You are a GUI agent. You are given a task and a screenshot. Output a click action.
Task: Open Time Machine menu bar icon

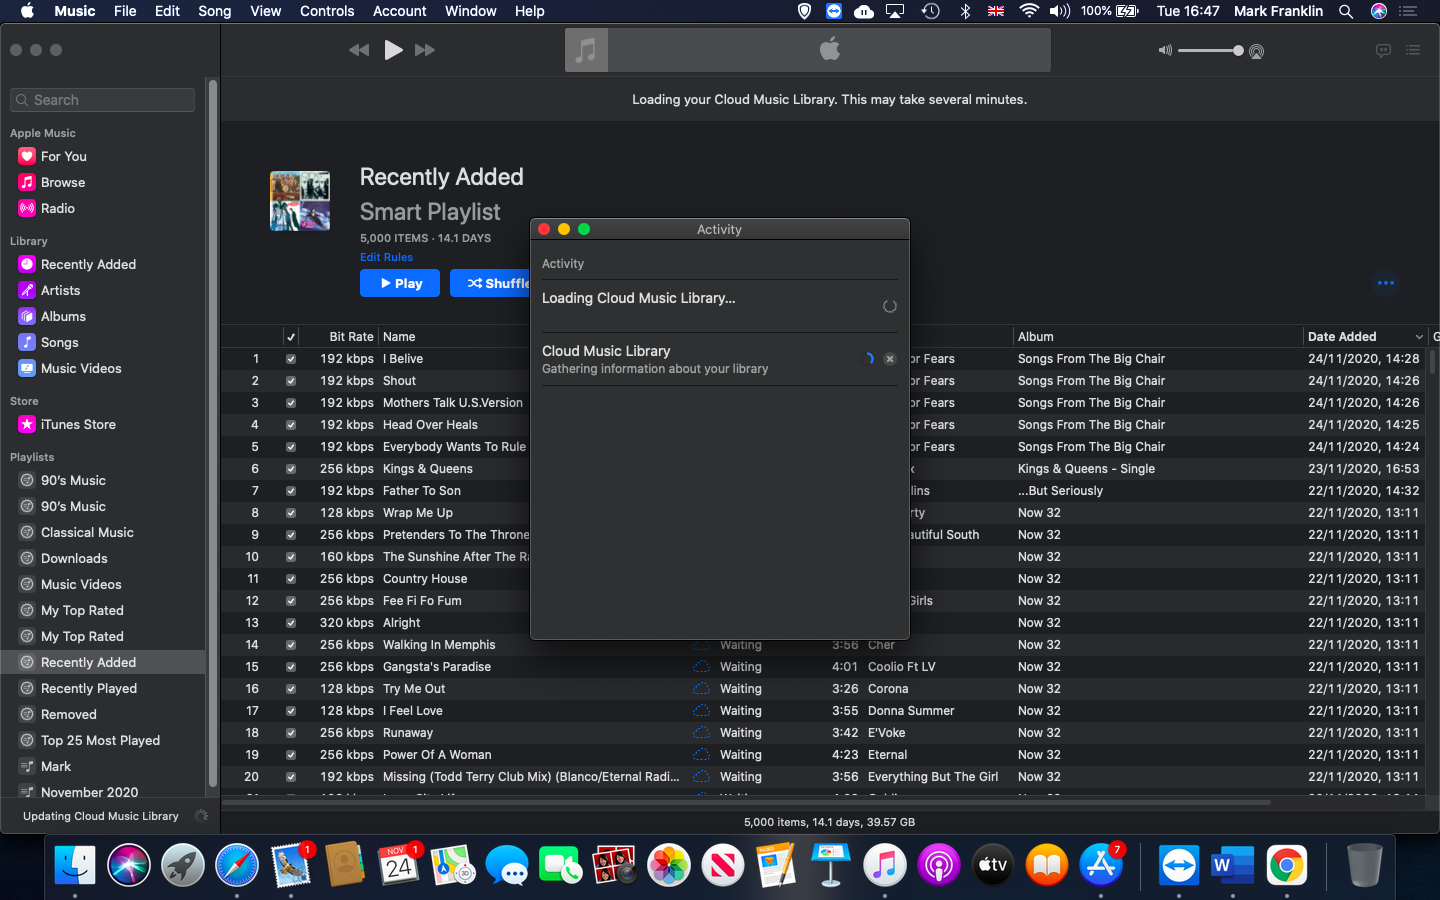[x=930, y=11]
